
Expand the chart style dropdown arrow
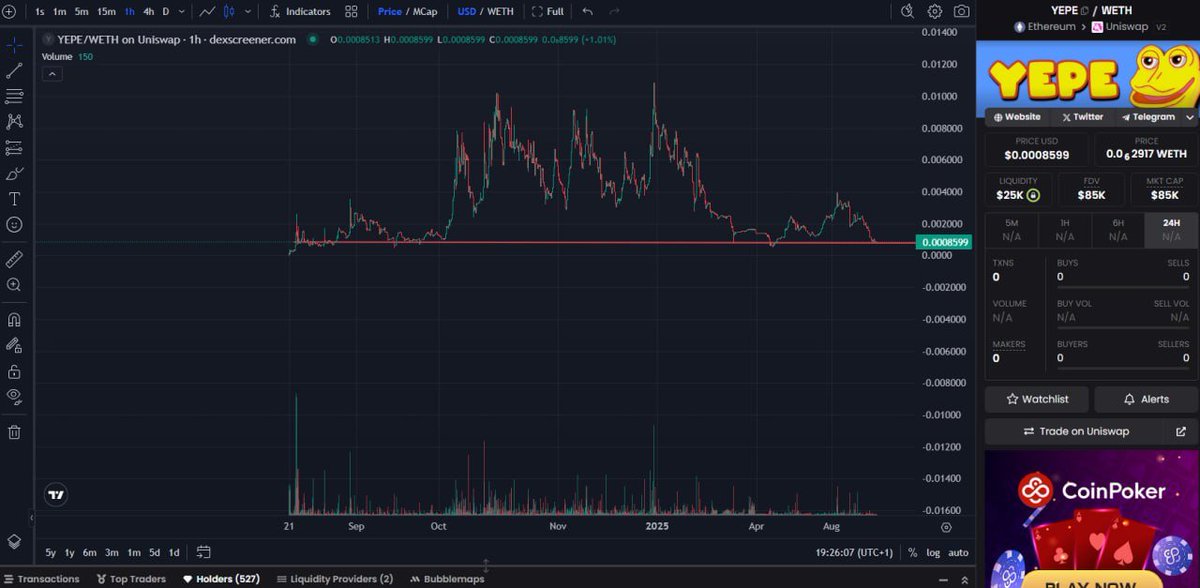(x=247, y=12)
